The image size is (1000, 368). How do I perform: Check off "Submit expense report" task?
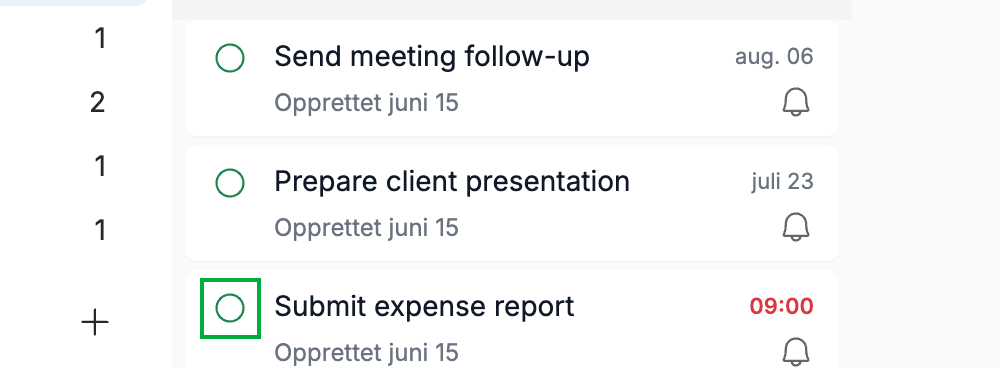[x=230, y=308]
